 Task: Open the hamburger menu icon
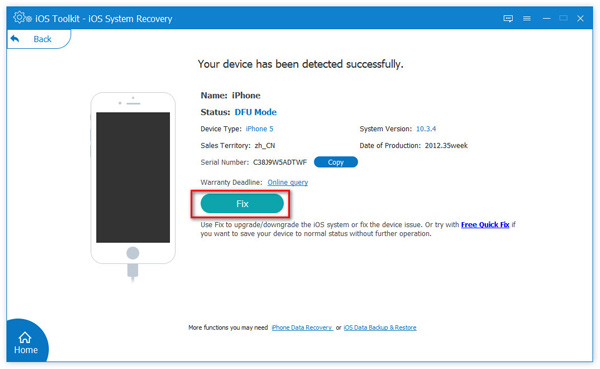pyautogui.click(x=527, y=18)
